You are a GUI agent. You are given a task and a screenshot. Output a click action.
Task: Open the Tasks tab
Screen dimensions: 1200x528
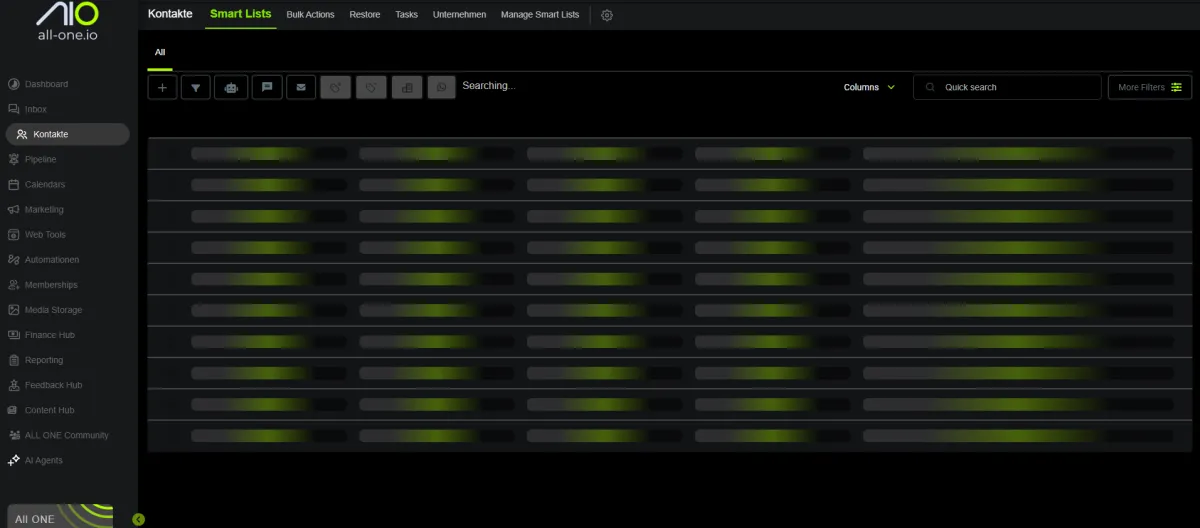pyautogui.click(x=406, y=15)
